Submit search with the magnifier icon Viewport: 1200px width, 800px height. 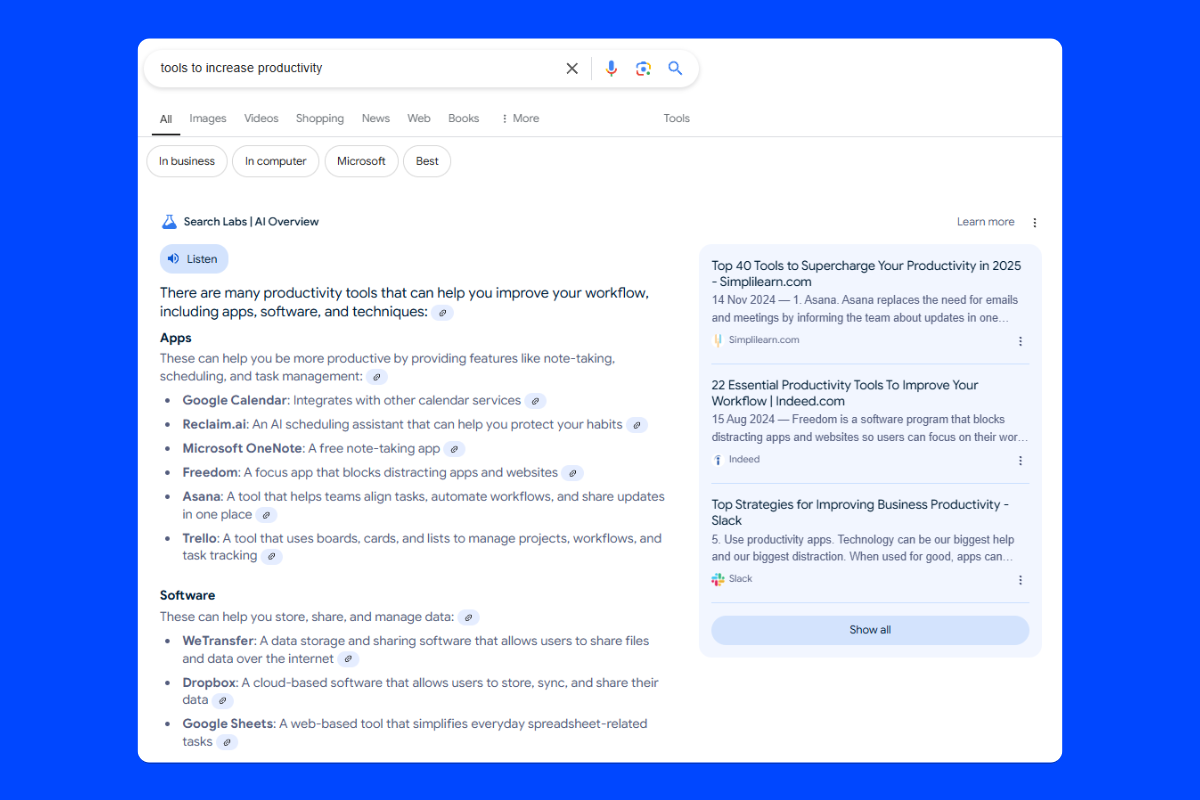tap(675, 68)
